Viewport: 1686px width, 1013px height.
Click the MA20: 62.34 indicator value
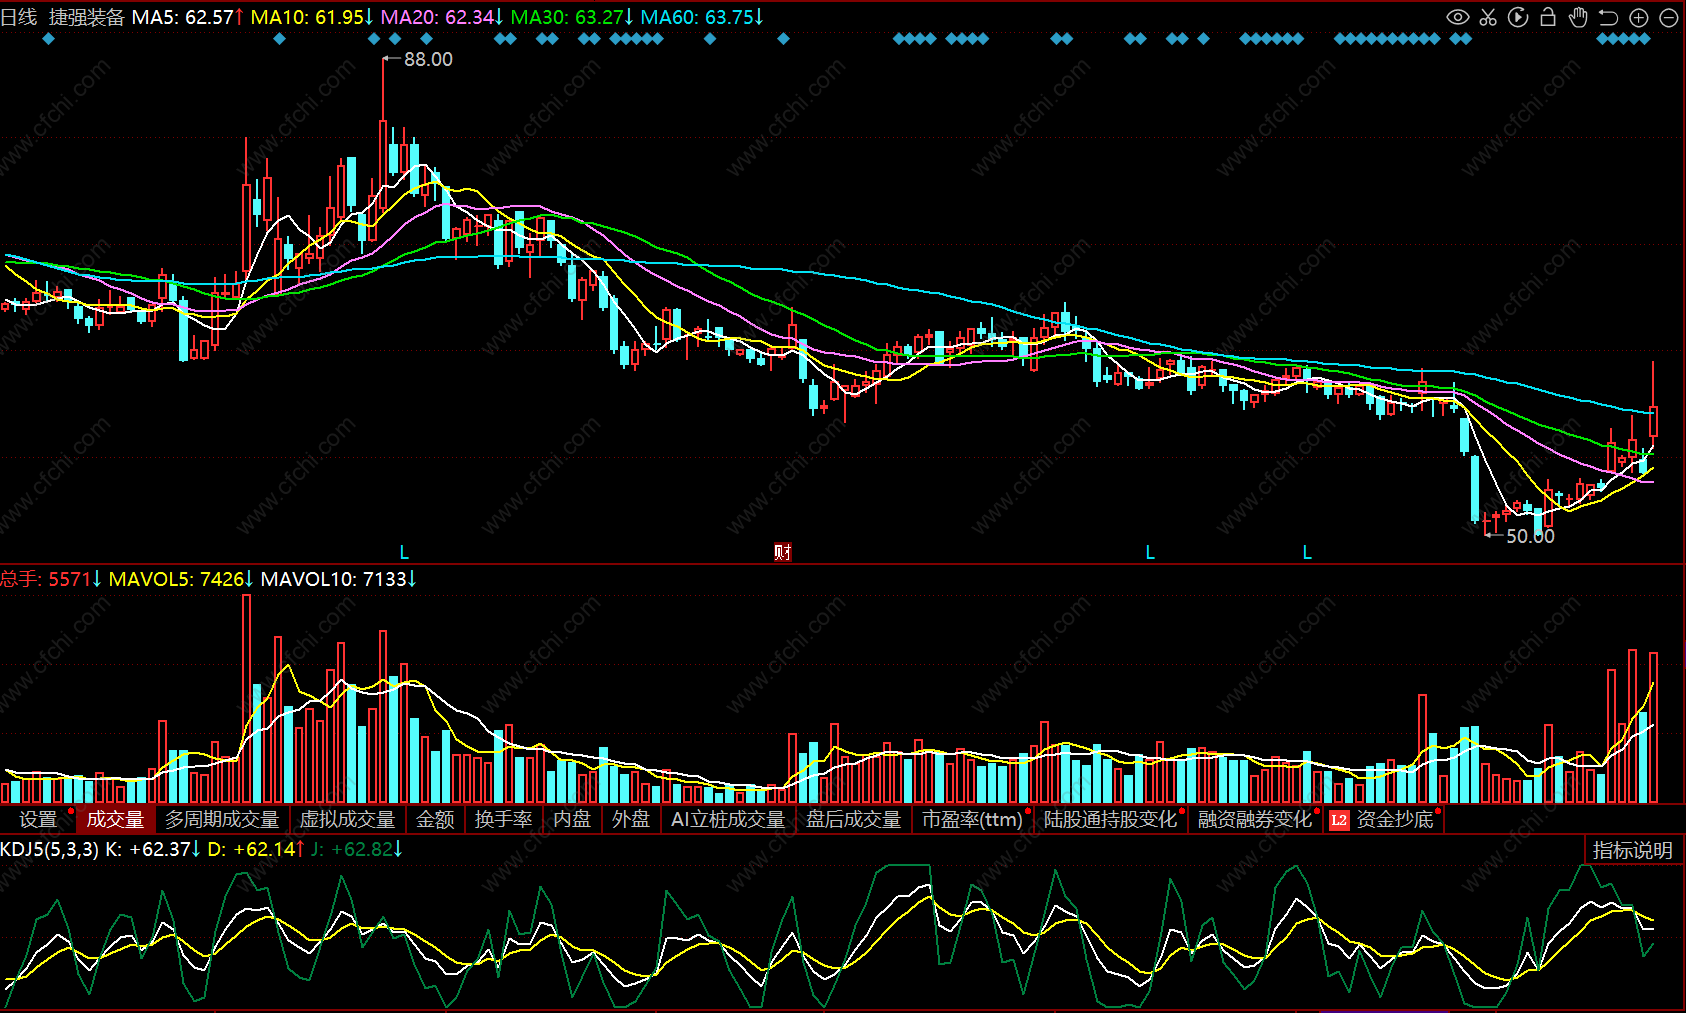pos(442,17)
